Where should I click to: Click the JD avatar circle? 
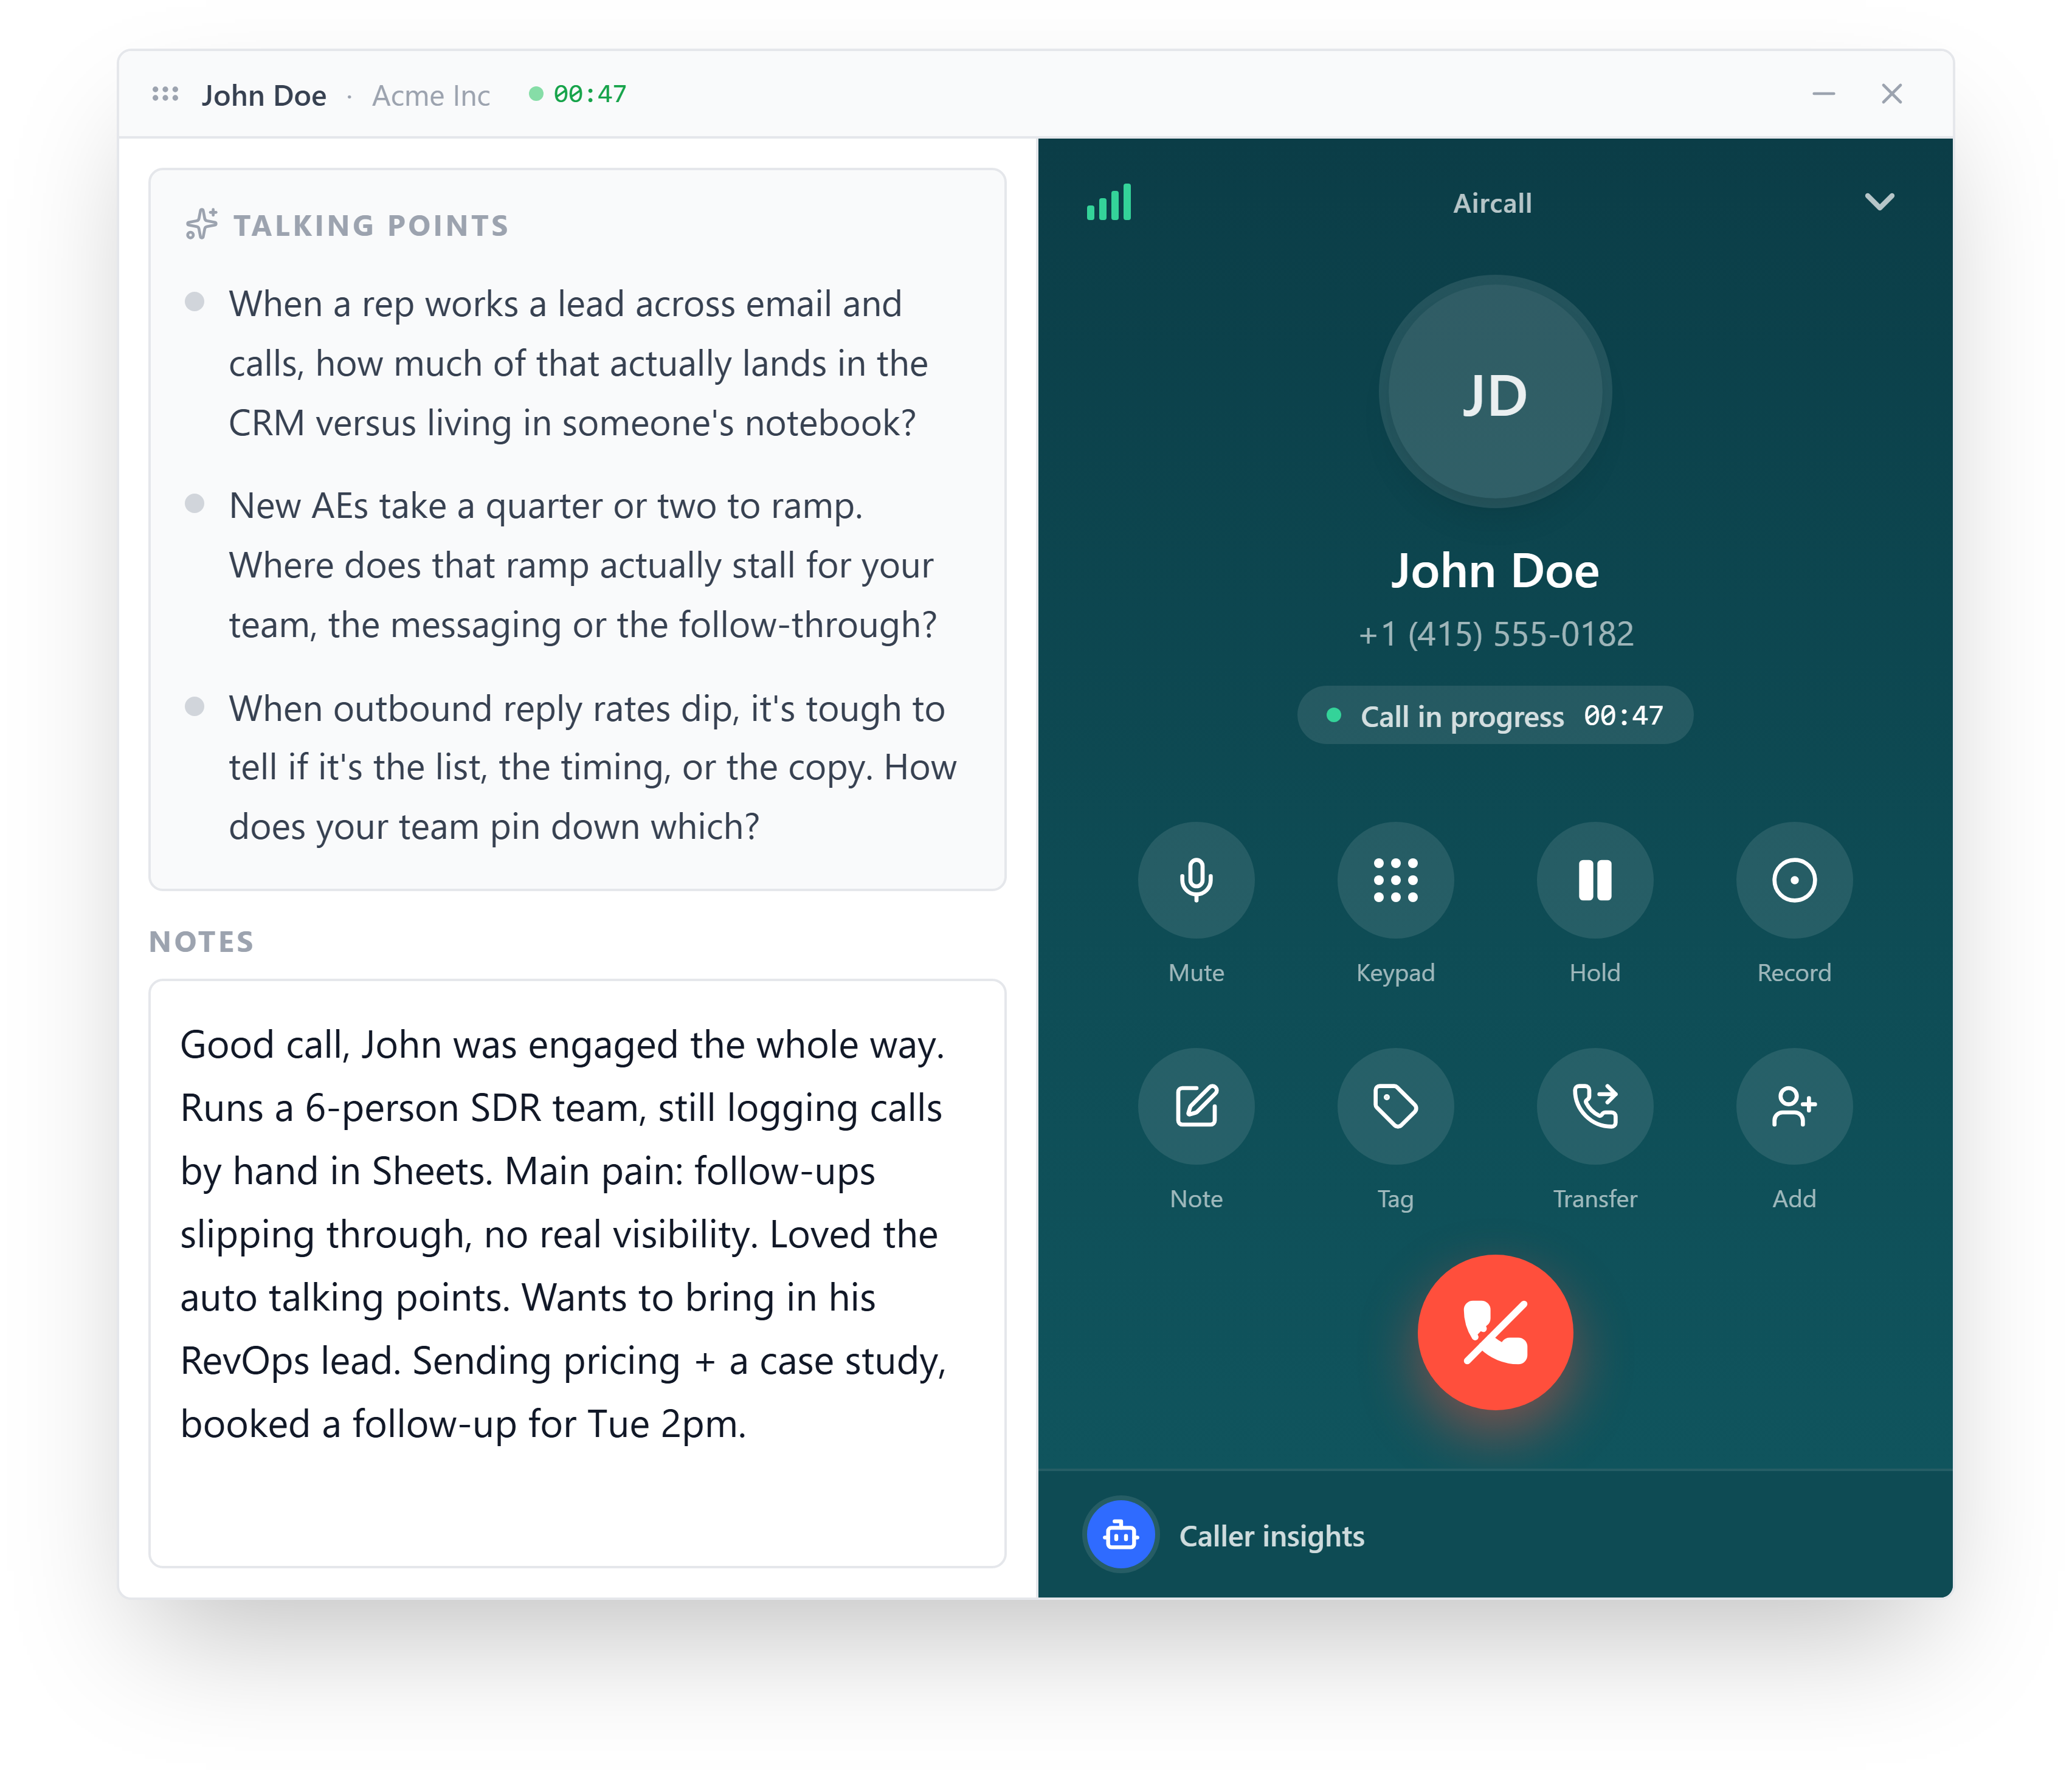[x=1495, y=392]
